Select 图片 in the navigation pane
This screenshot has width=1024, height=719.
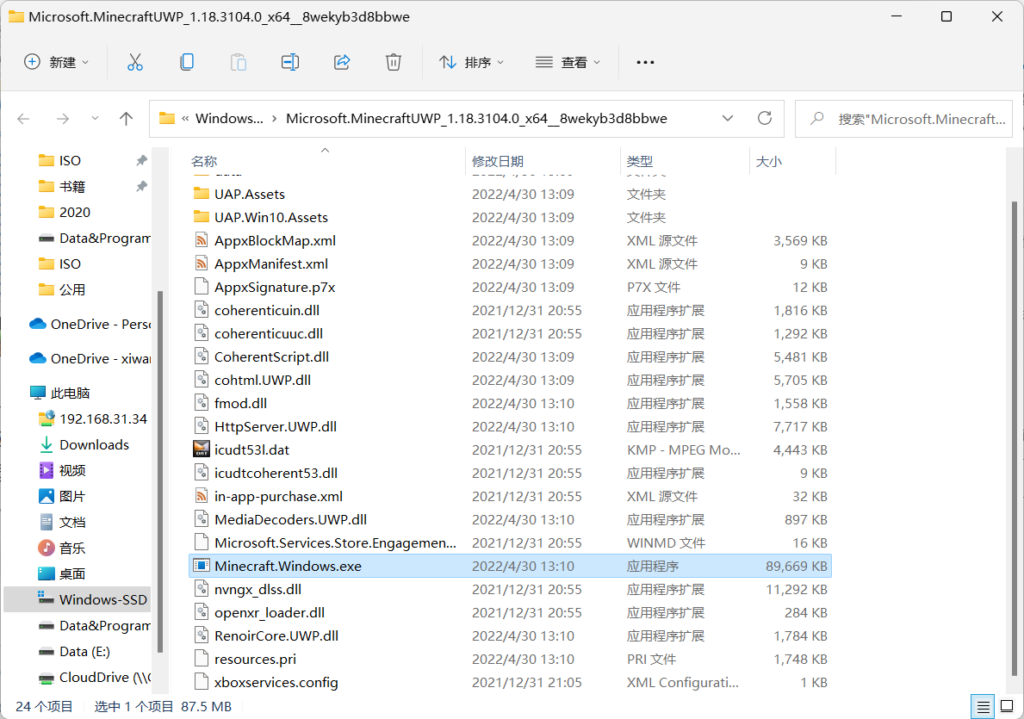point(72,496)
